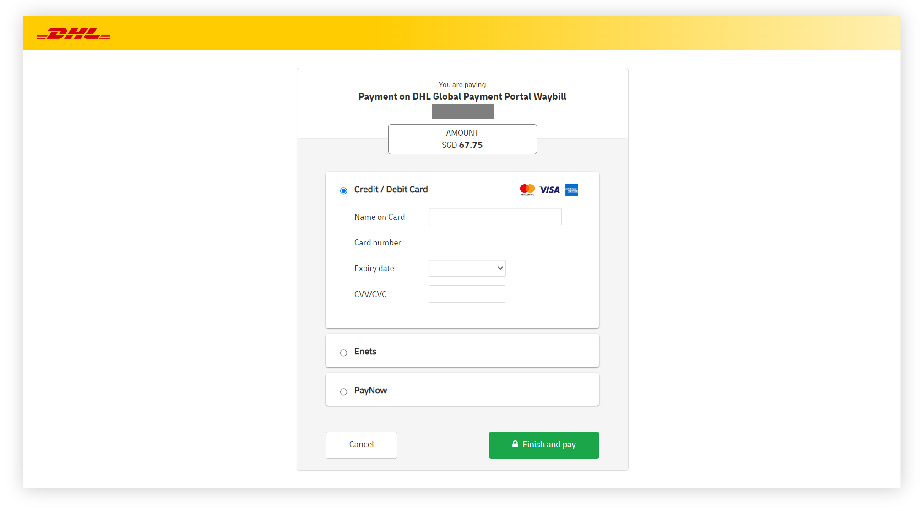Expand the PayNow payment section
The height and width of the screenshot is (511, 923).
pos(462,390)
